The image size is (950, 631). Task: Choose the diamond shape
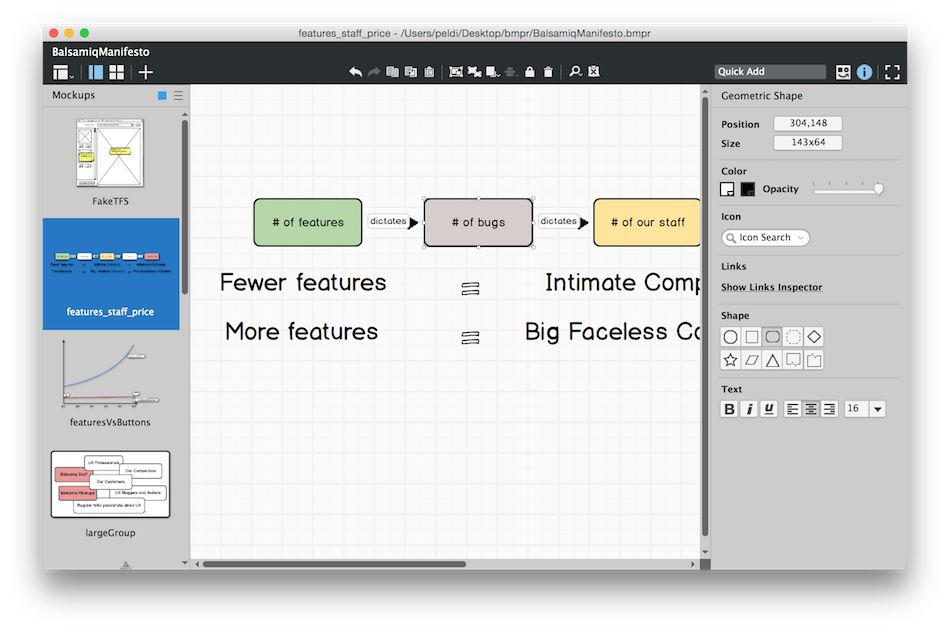click(814, 337)
